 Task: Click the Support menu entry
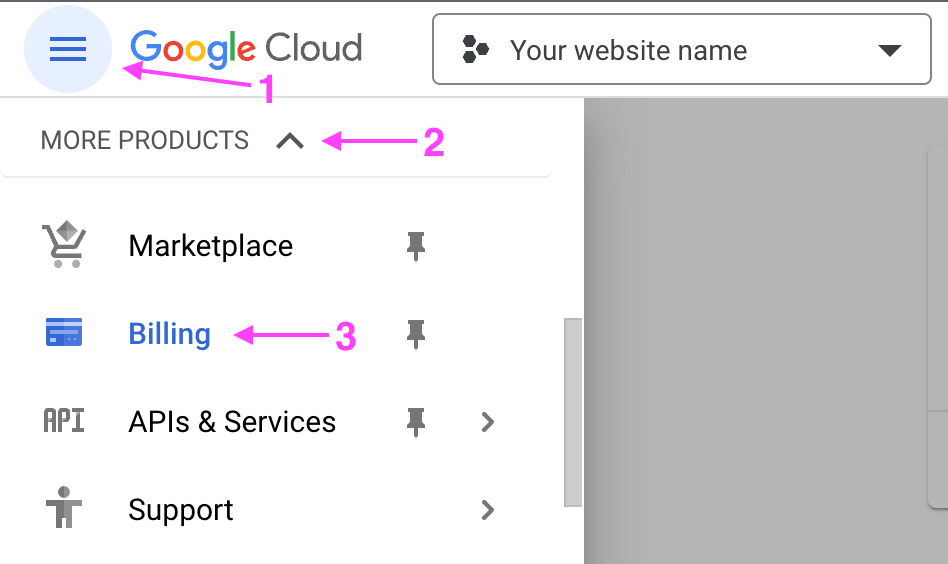(181, 510)
